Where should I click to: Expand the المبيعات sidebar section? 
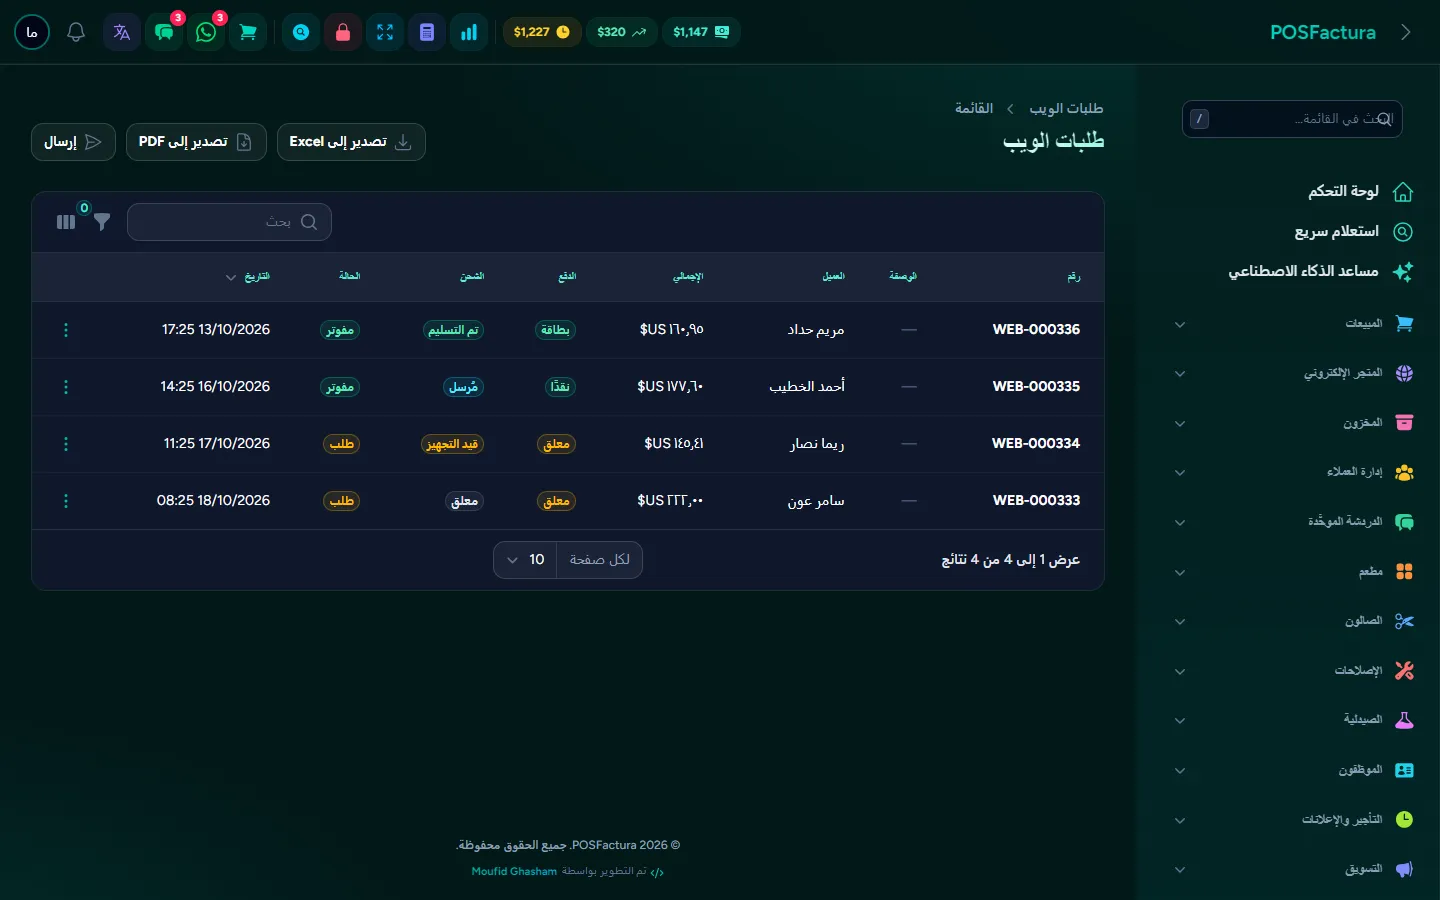coord(1293,324)
